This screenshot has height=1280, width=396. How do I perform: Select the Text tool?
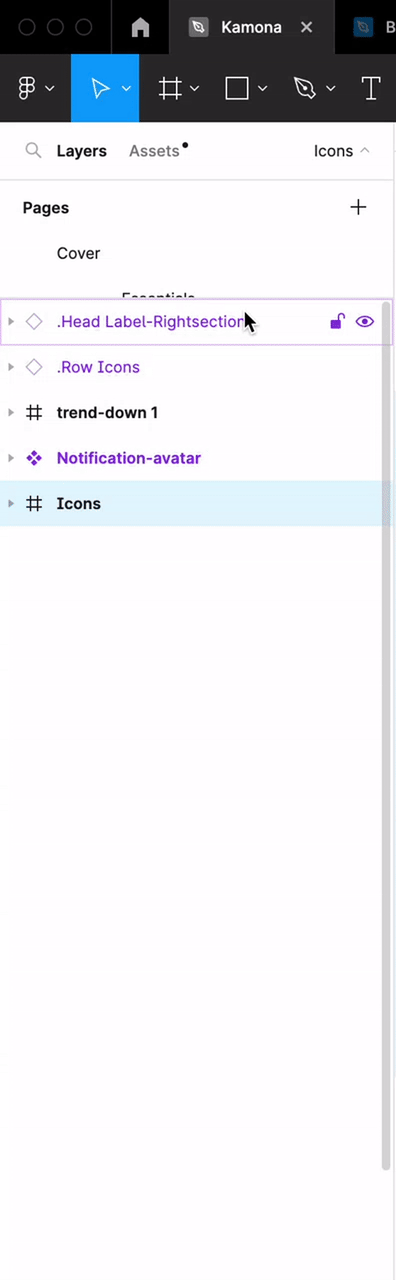370,88
